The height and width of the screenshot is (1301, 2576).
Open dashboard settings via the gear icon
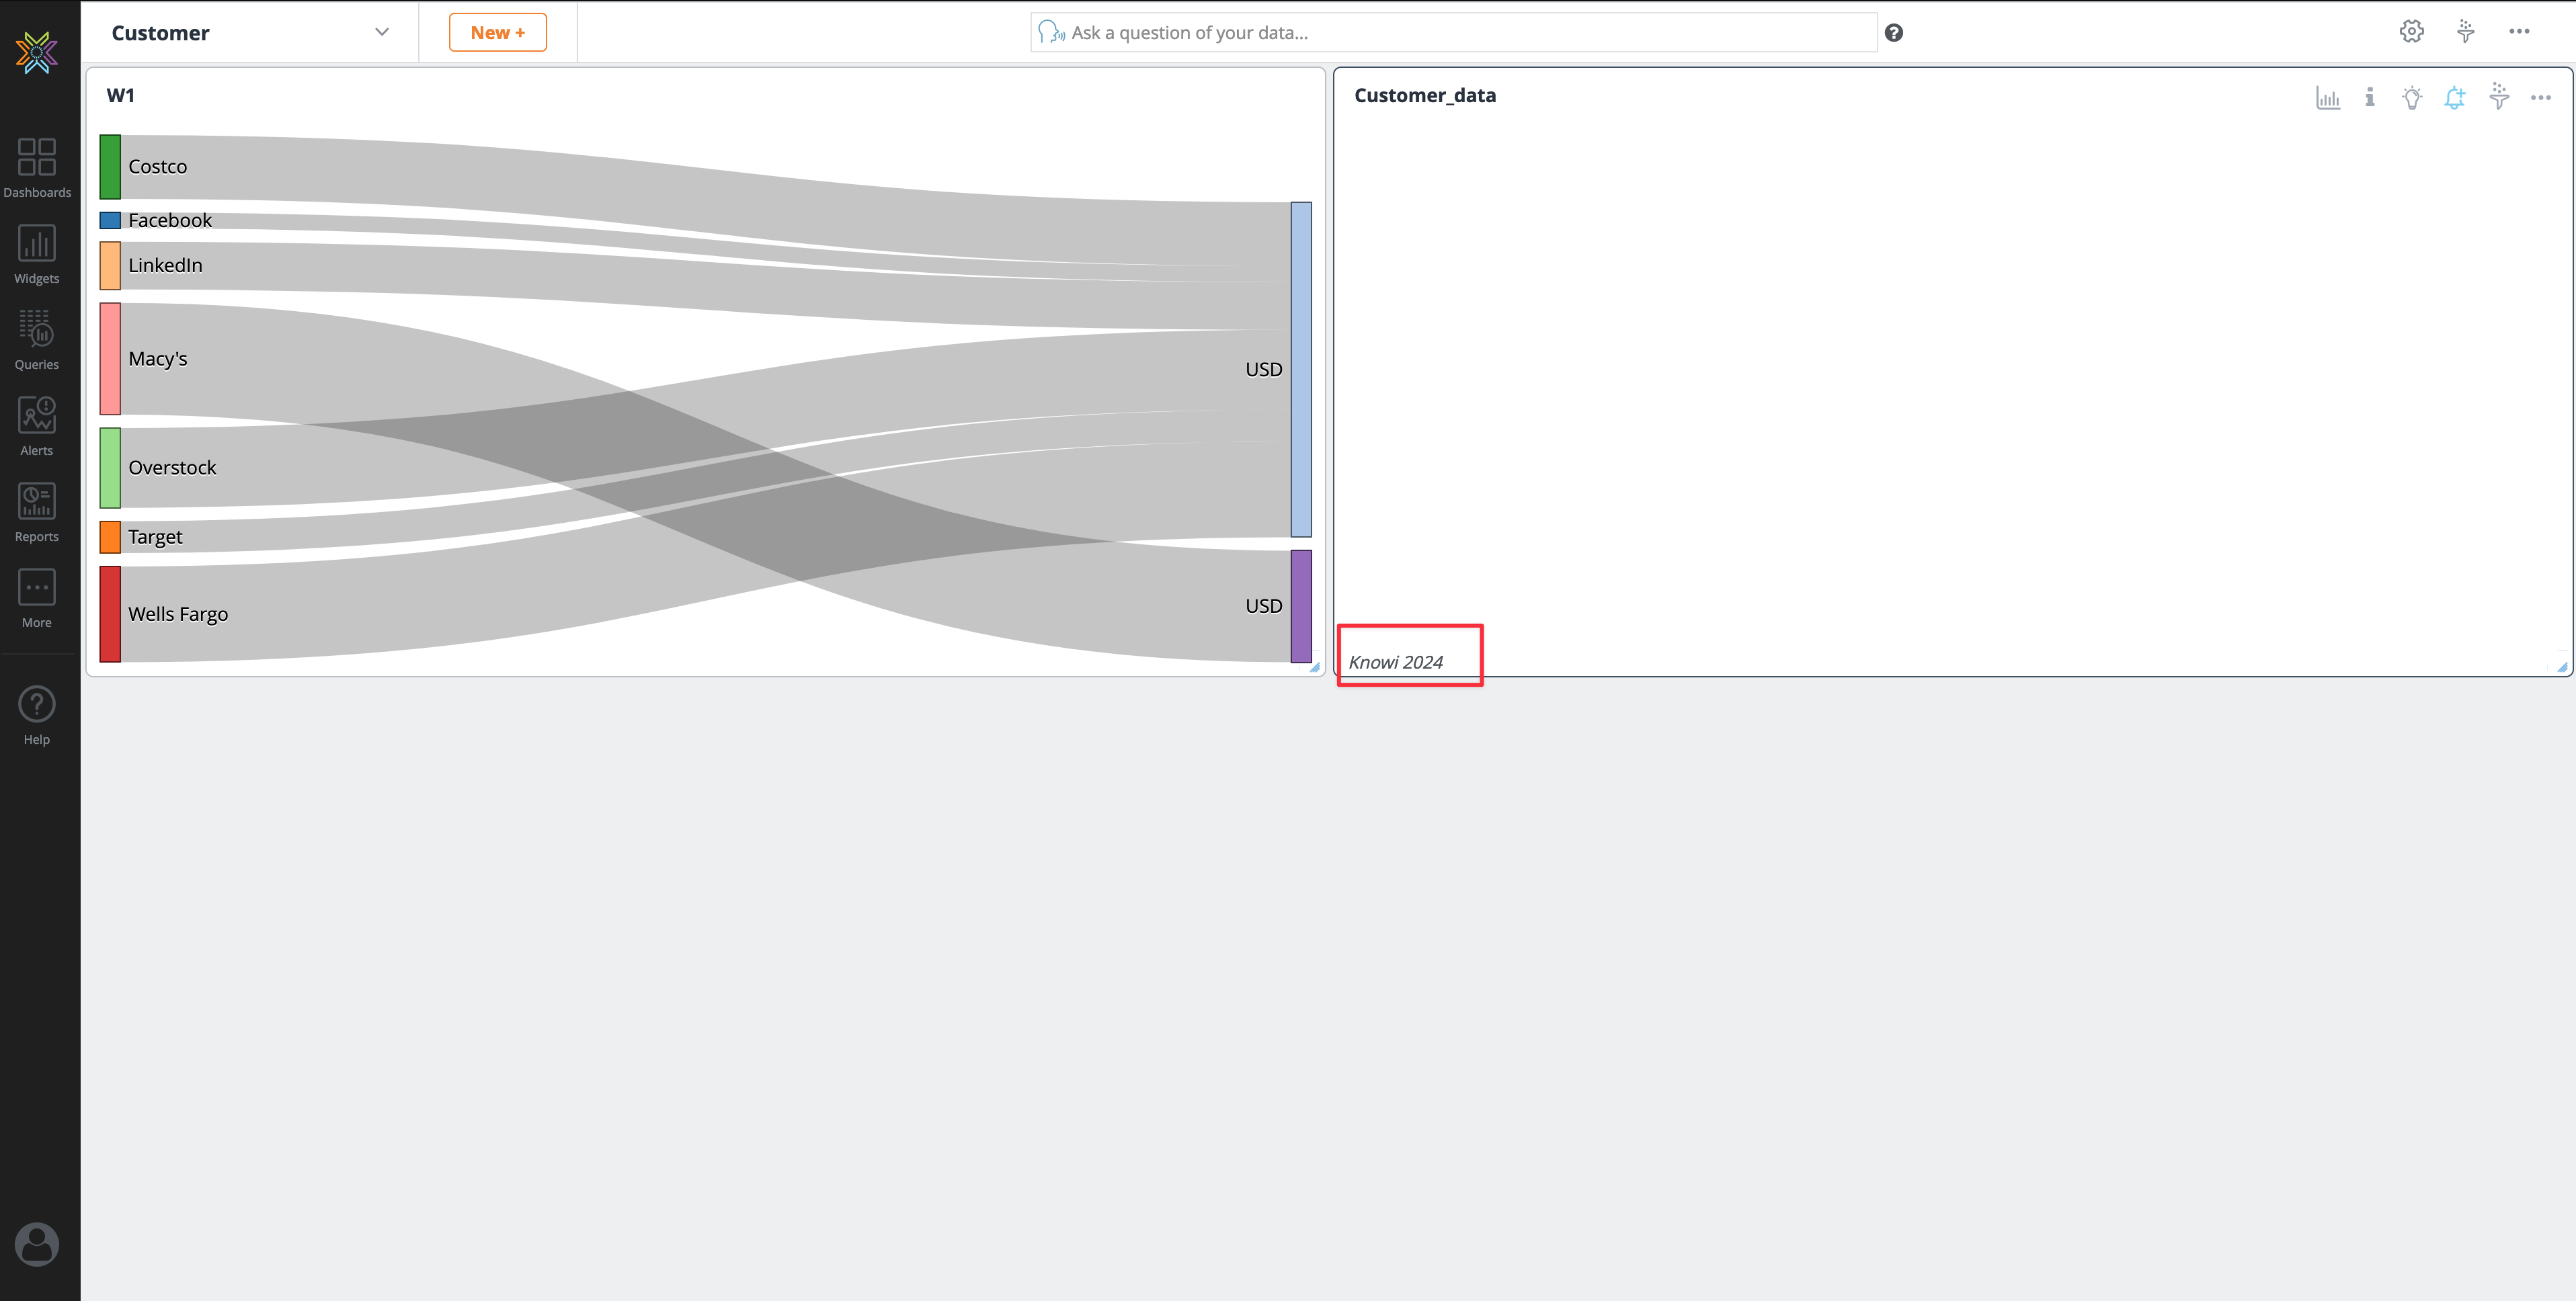click(2411, 31)
